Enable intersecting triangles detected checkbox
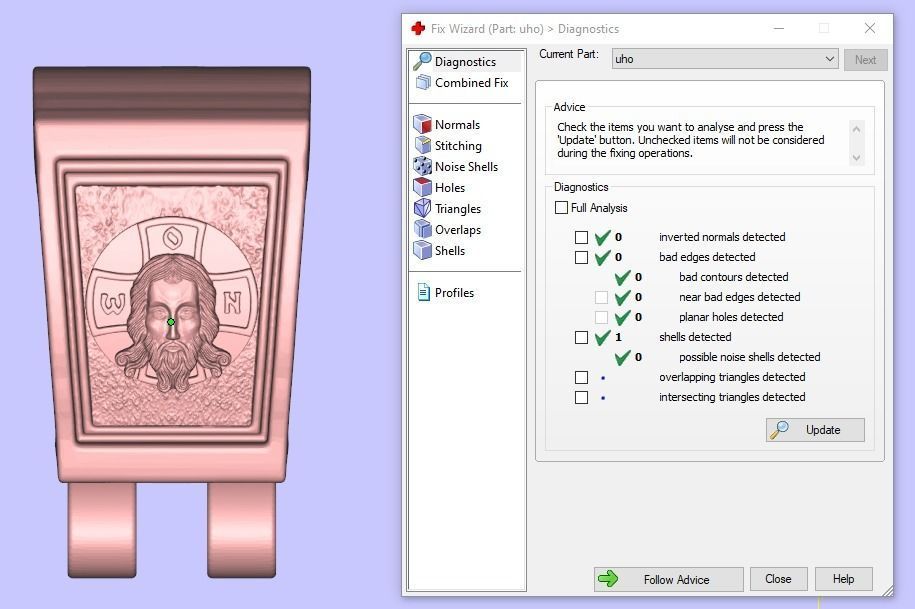Screen dimensions: 915x609 [581, 397]
